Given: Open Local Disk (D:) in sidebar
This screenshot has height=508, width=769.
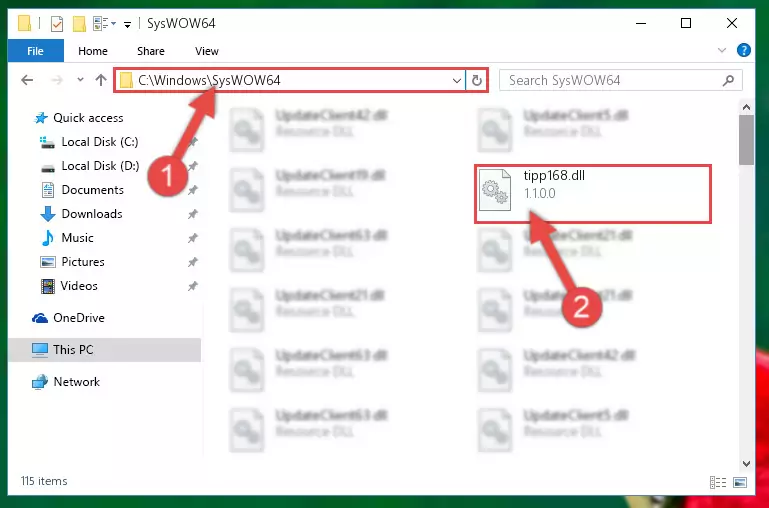Looking at the screenshot, I should click(100, 166).
